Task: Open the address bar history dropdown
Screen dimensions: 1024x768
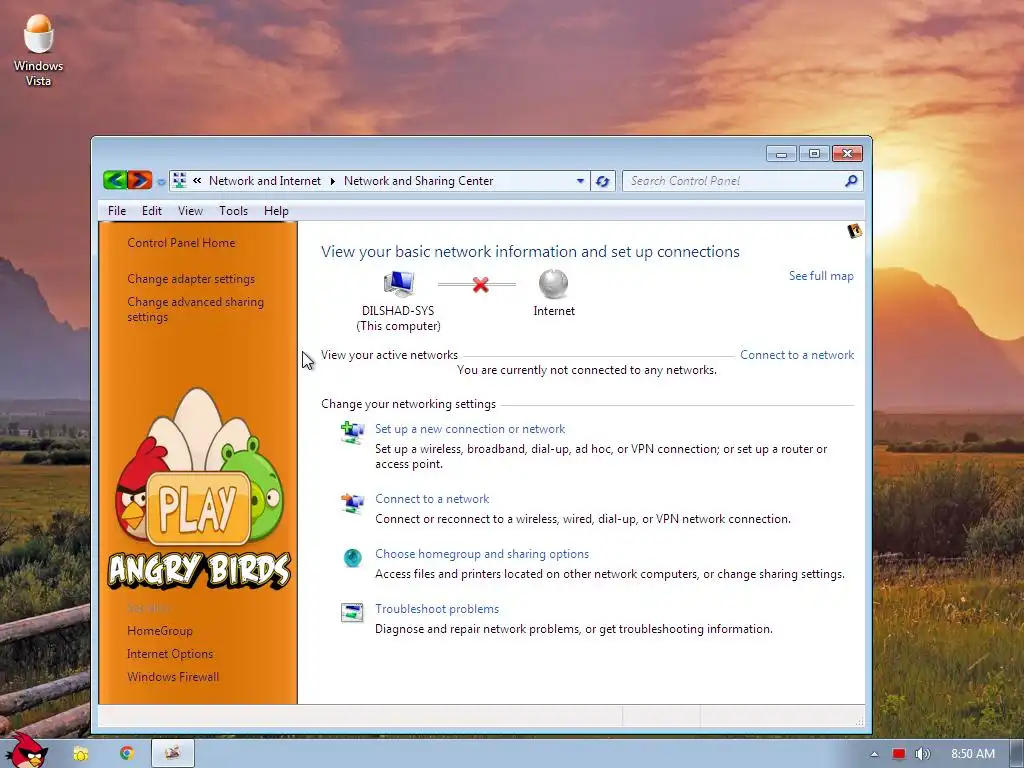Action: click(x=580, y=181)
